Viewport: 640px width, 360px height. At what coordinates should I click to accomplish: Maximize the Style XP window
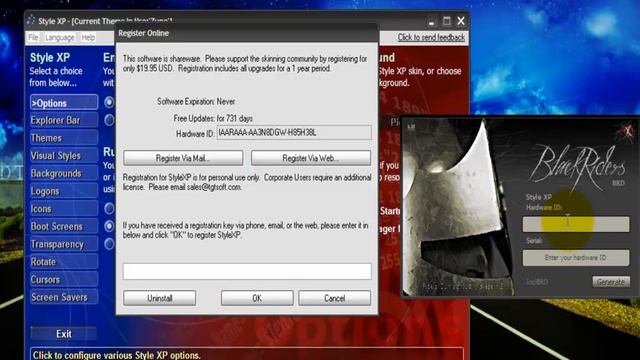(x=447, y=21)
